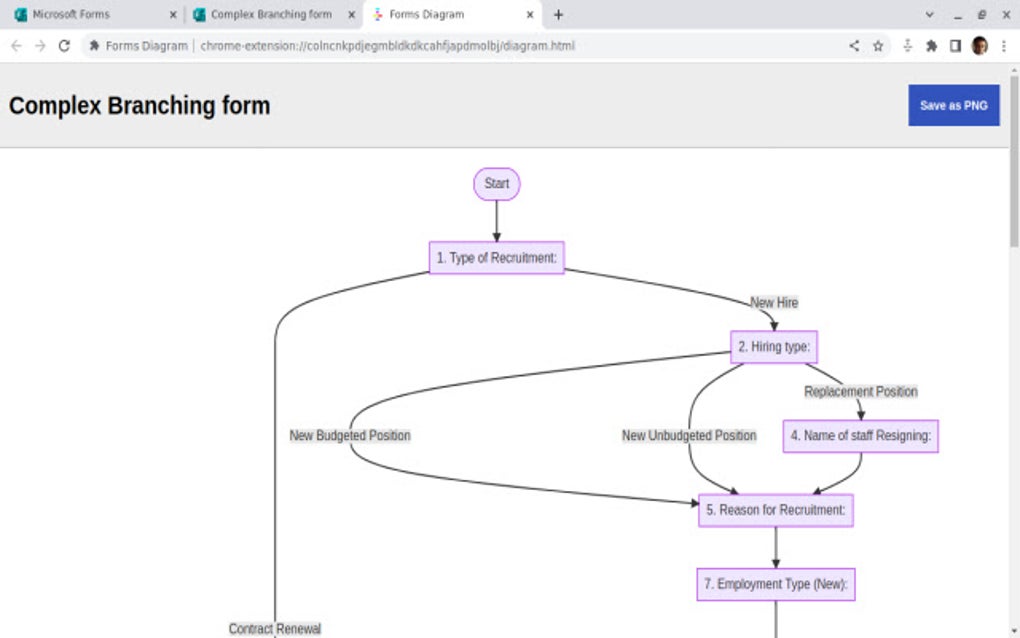Click the Save as PNG button
This screenshot has height=638, width=1020.
(x=953, y=105)
